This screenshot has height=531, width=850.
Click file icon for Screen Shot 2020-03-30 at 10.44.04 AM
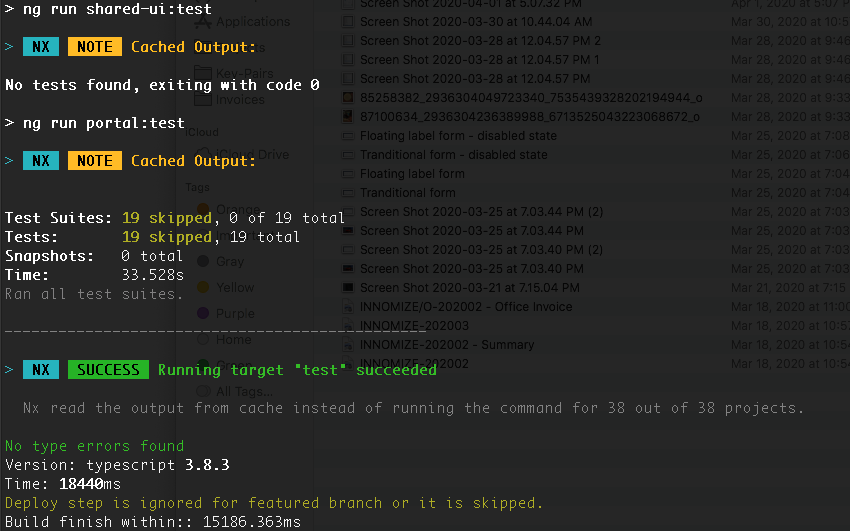pyautogui.click(x=348, y=22)
